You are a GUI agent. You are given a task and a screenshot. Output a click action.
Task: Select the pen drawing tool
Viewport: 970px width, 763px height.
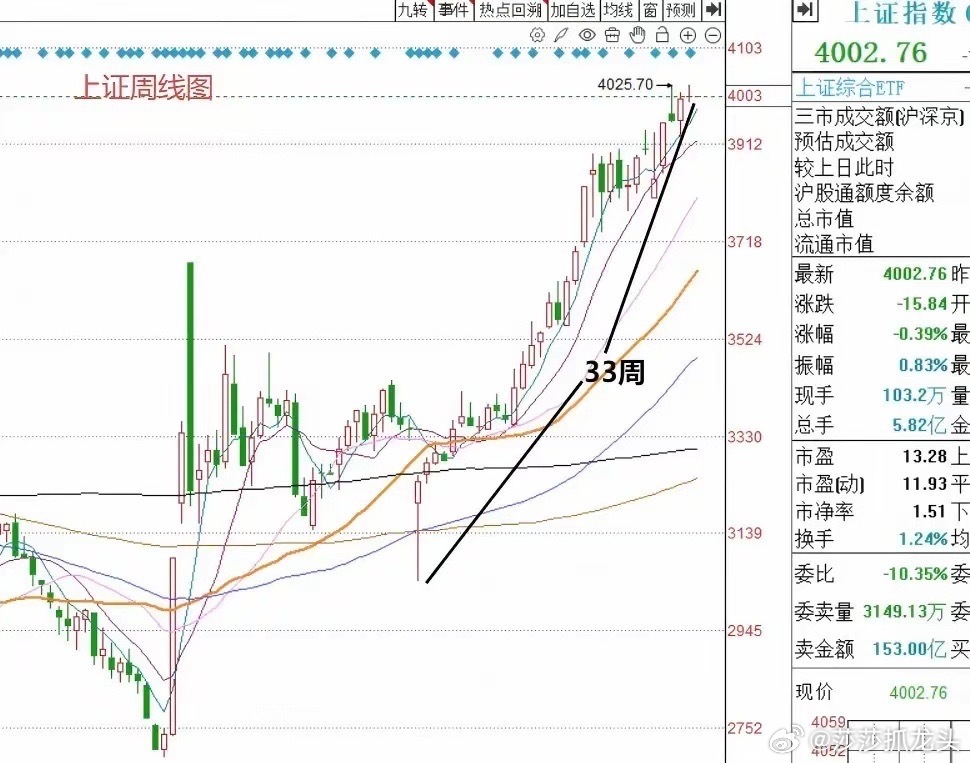point(561,34)
